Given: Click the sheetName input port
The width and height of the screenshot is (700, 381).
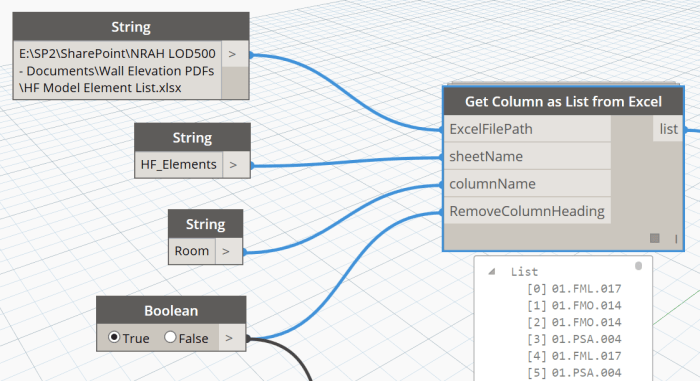Looking at the screenshot, I should [x=527, y=156].
